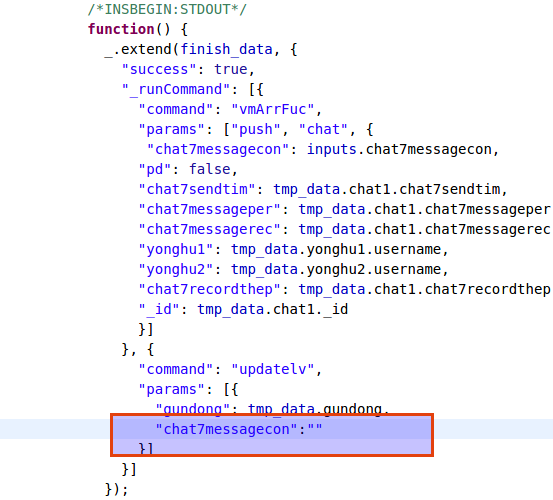Image resolution: width=553 pixels, height=500 pixels.
Task: Click the function keyword
Action: coord(121,29)
